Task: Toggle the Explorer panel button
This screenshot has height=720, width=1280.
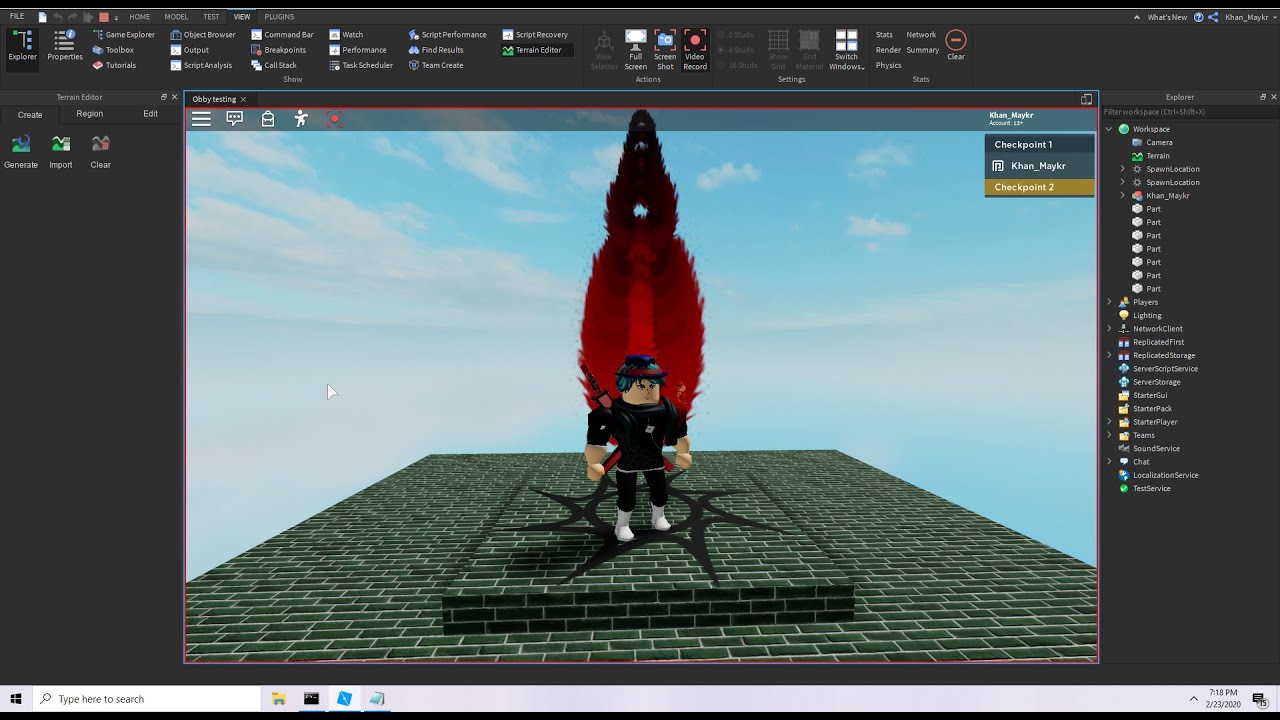Action: coord(22,46)
